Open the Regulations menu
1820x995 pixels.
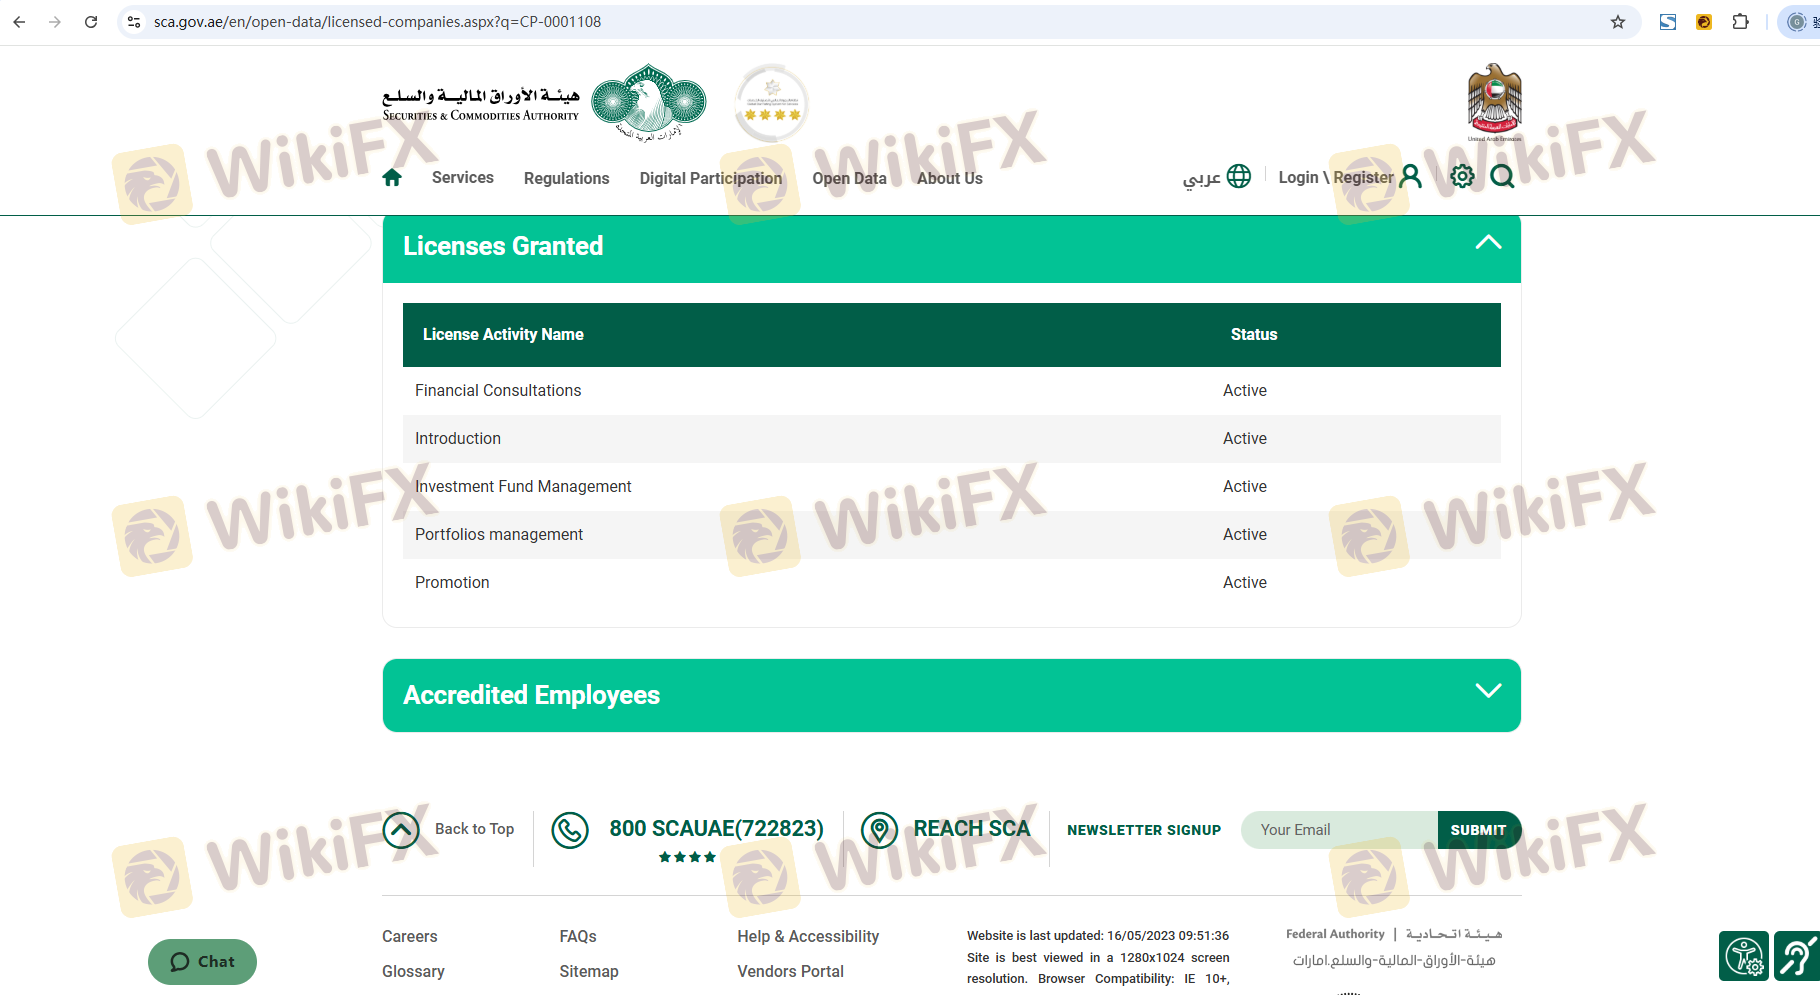pyautogui.click(x=566, y=179)
